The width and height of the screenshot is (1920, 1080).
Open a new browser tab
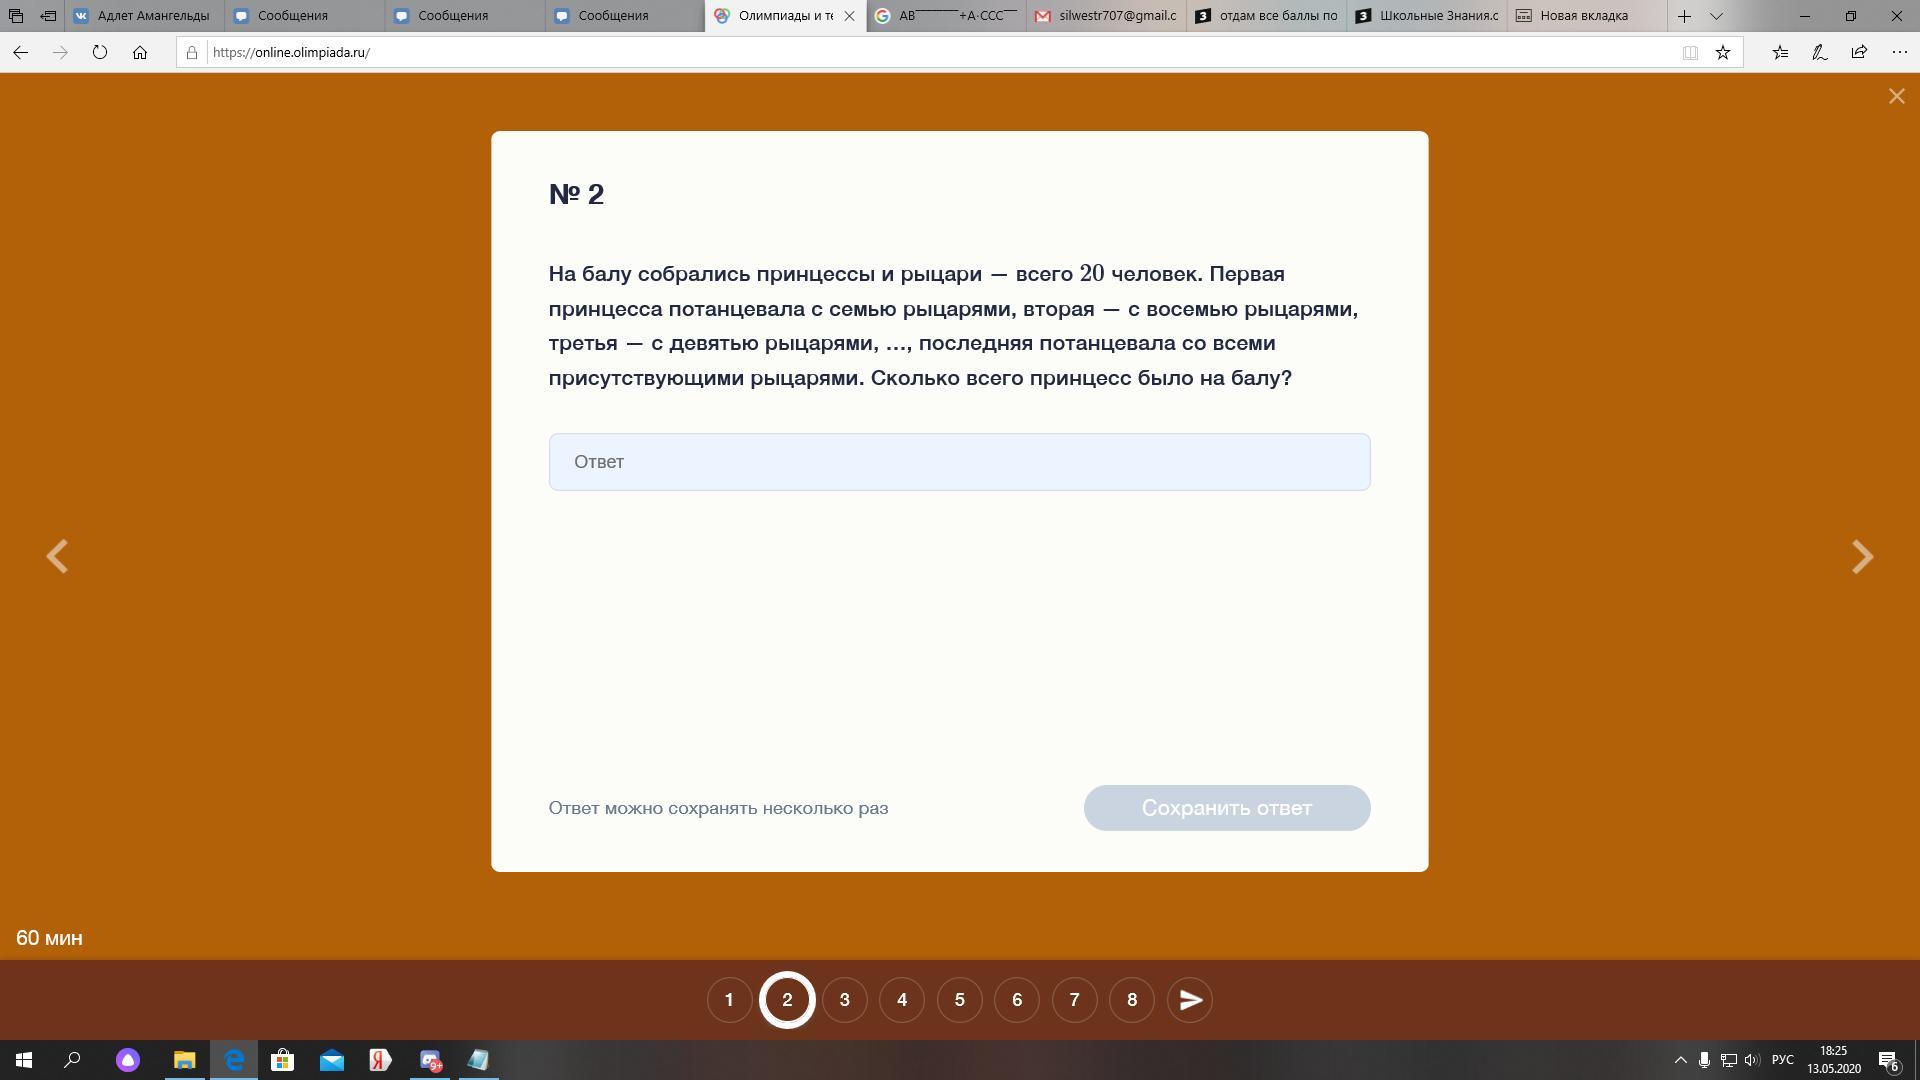[1684, 16]
